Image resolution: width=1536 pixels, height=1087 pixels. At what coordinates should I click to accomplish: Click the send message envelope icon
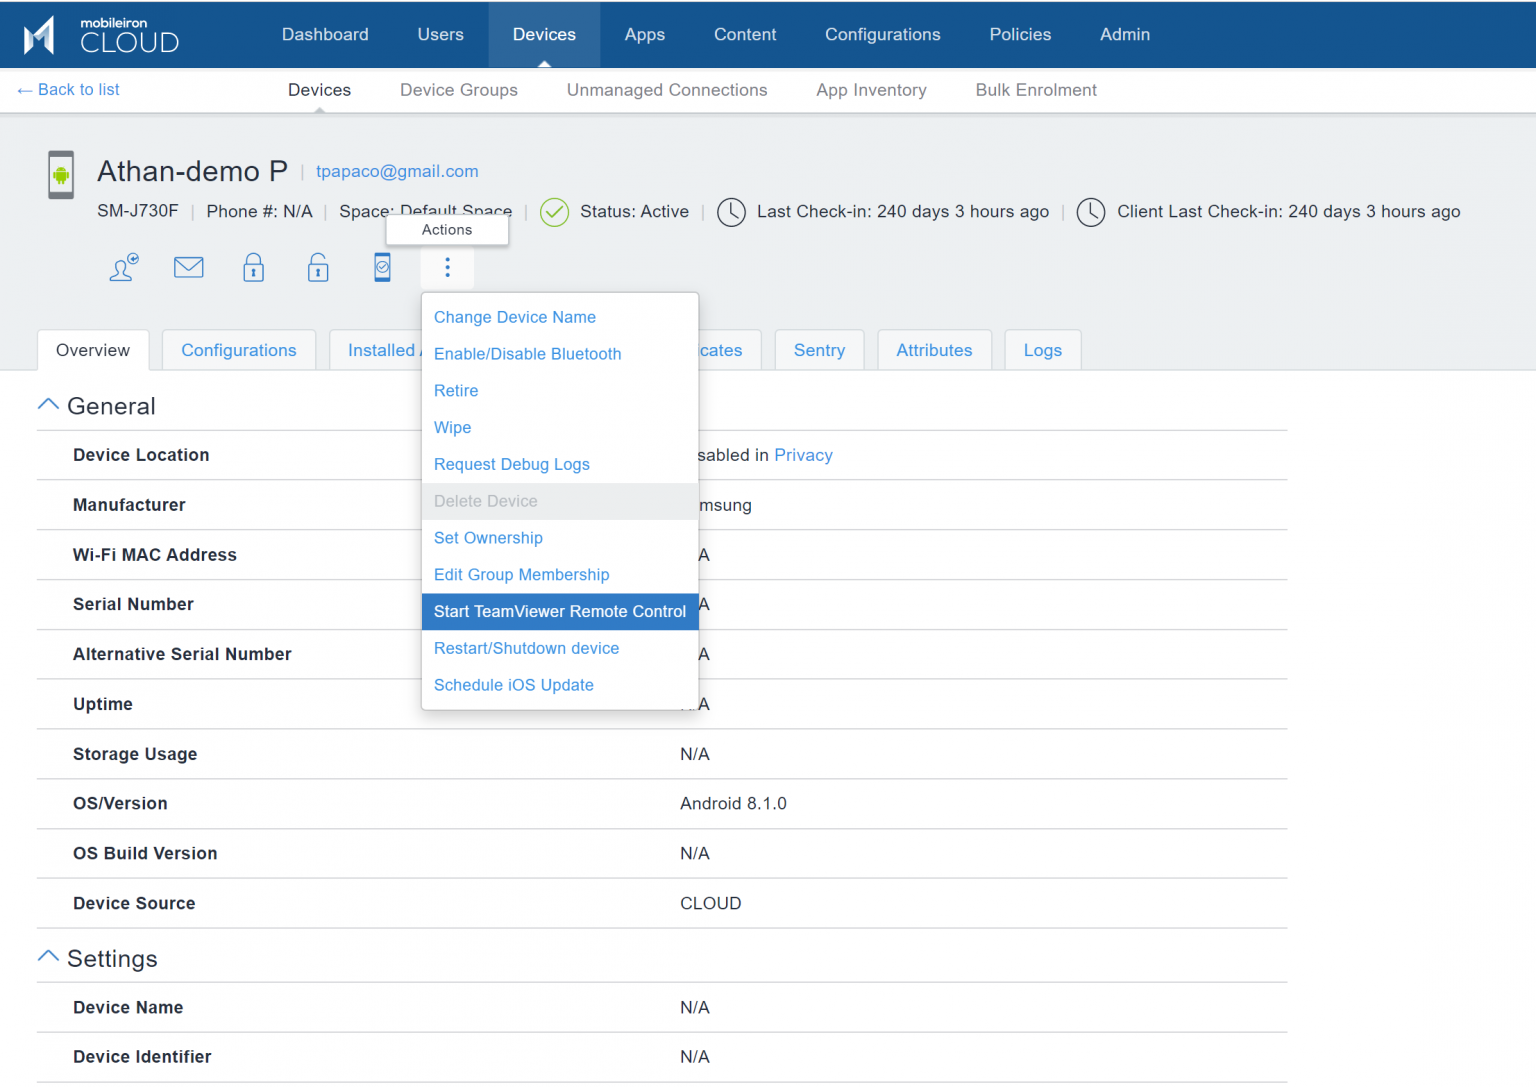(188, 267)
